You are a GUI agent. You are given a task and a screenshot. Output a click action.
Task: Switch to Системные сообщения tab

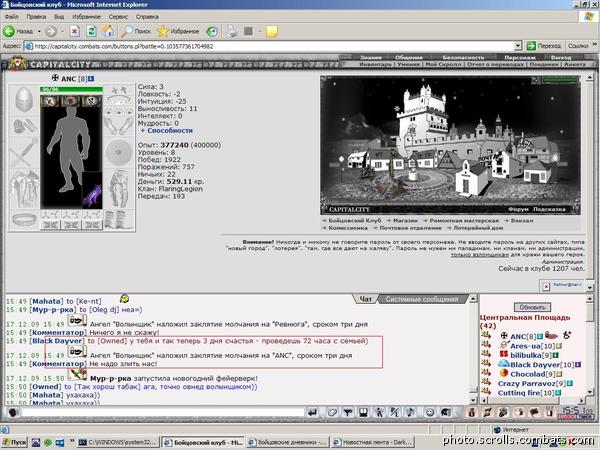tap(422, 299)
